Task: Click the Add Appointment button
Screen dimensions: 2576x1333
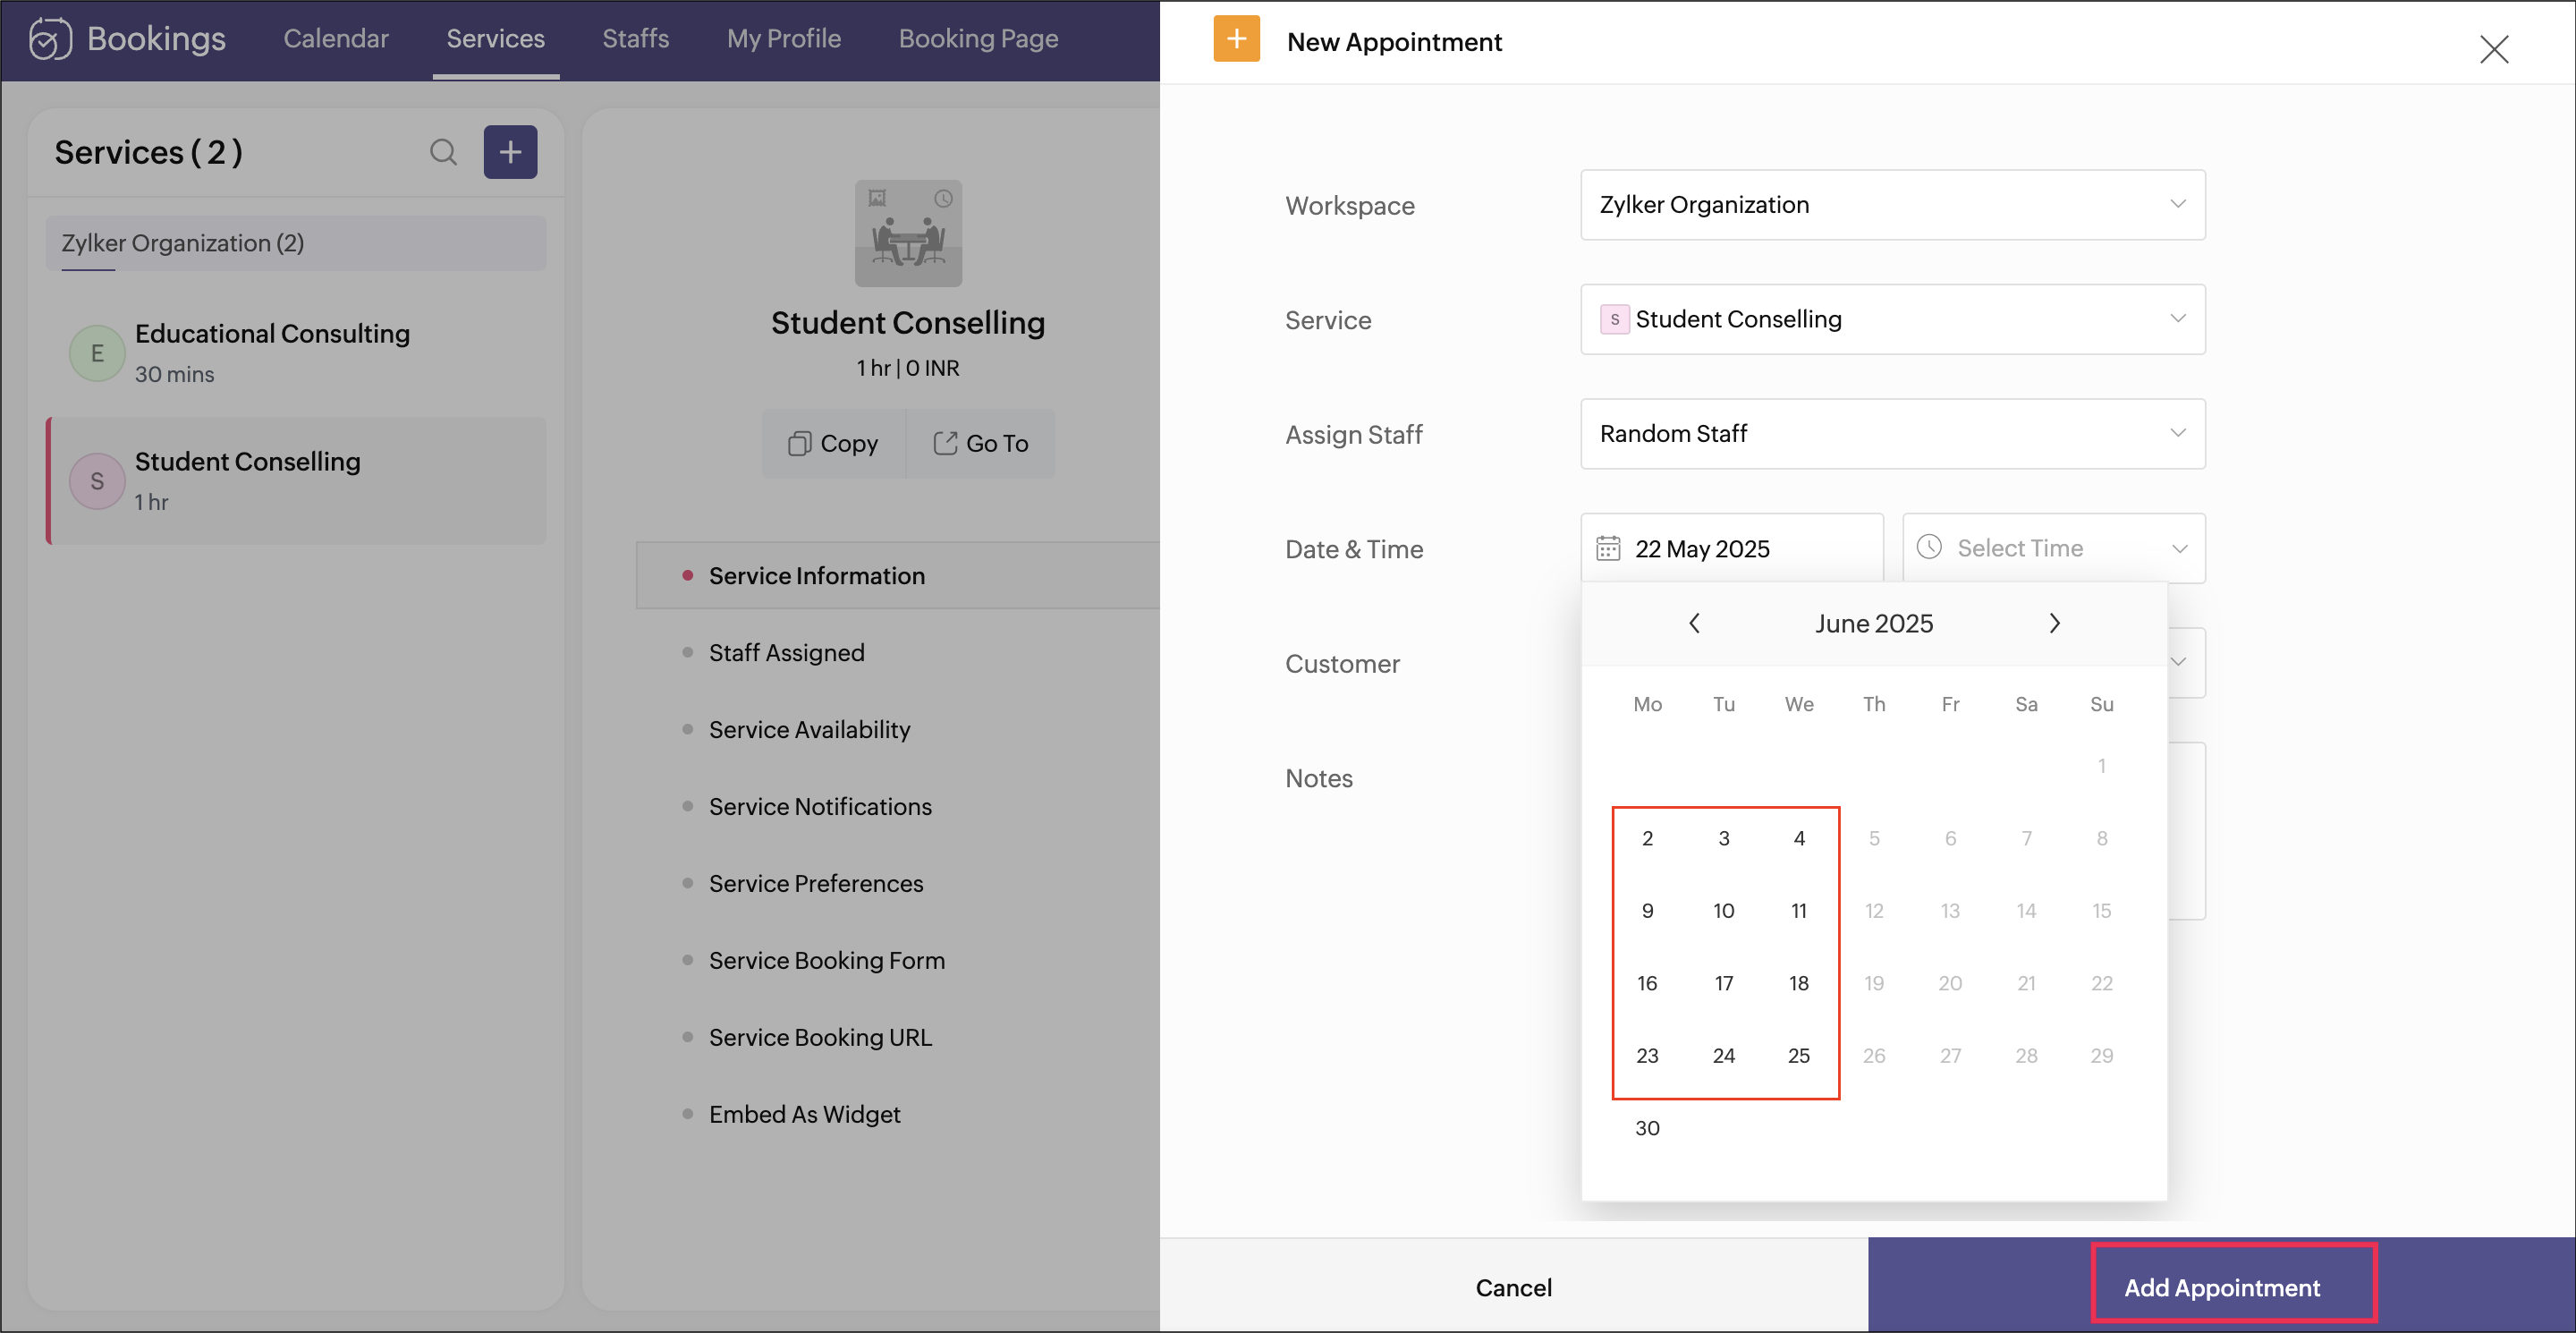Action: tap(2222, 1287)
